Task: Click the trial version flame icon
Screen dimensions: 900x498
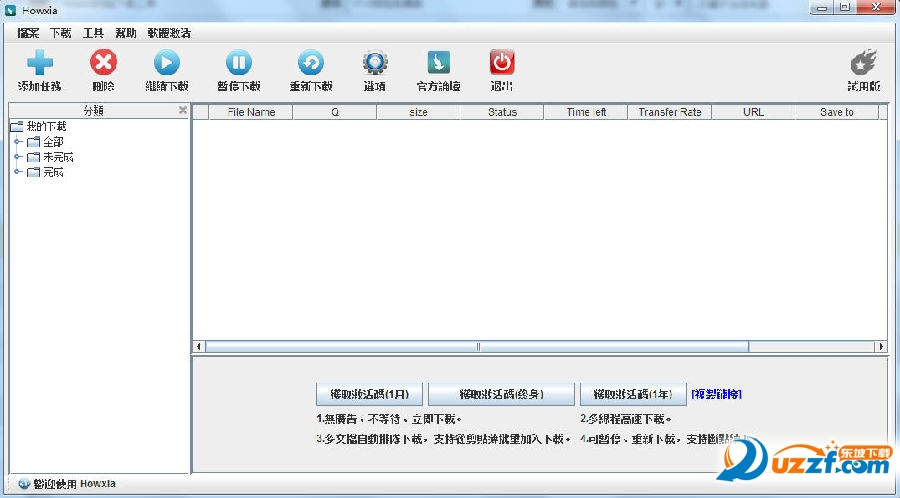Action: [863, 63]
